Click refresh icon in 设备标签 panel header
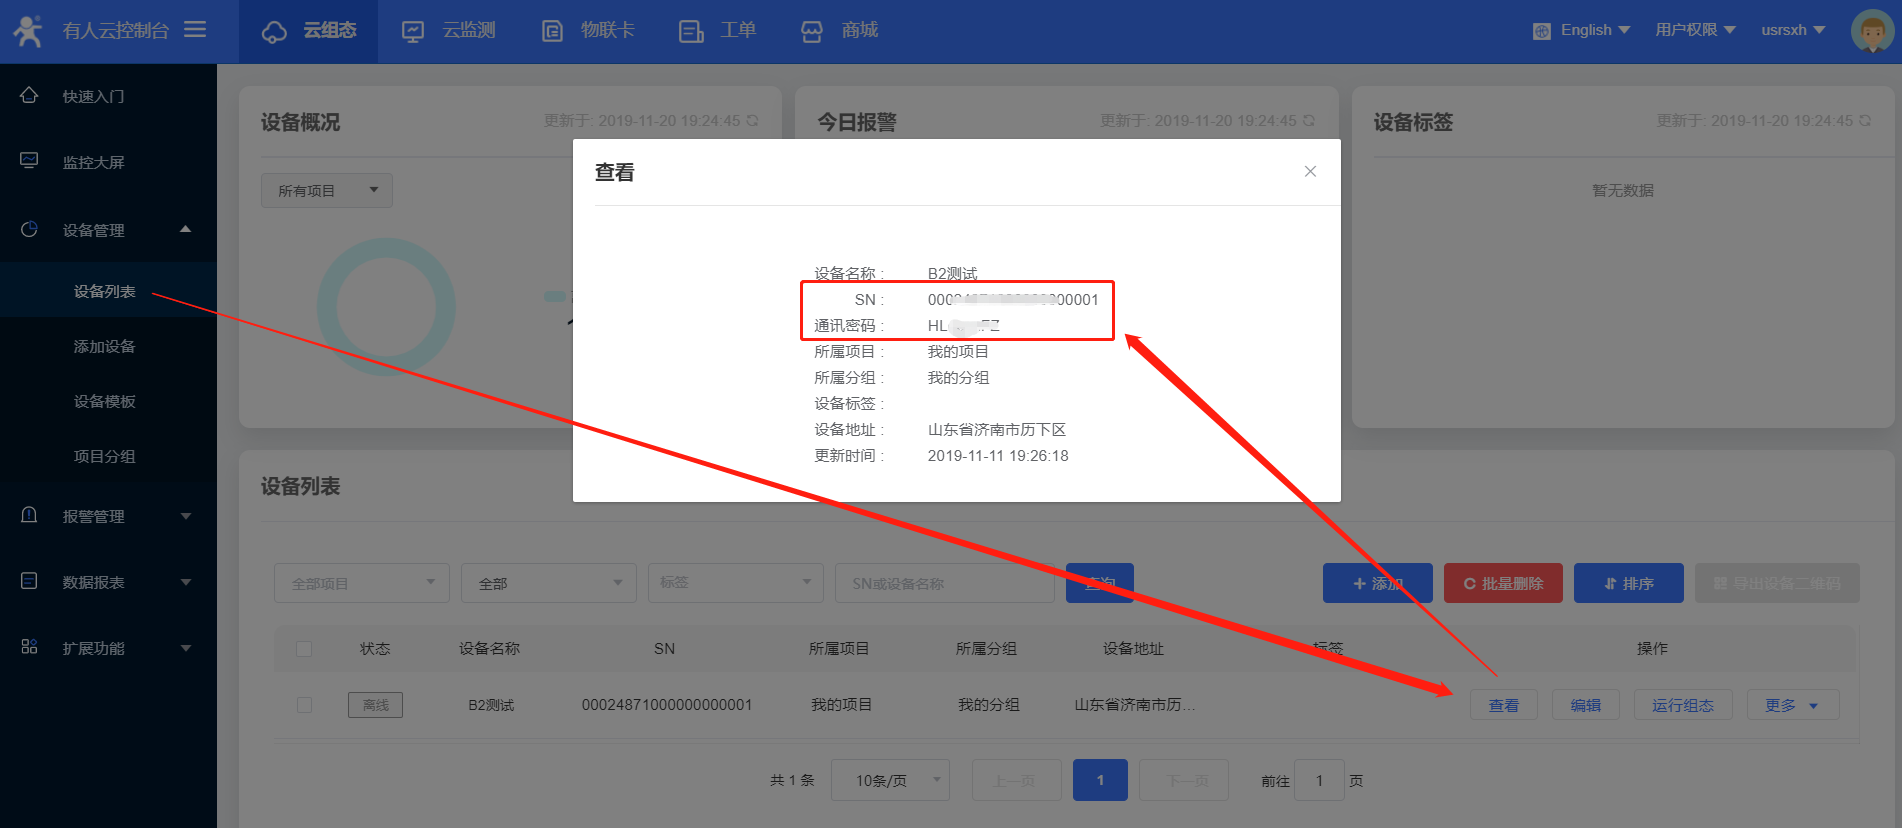The width and height of the screenshot is (1902, 828). point(1865,121)
